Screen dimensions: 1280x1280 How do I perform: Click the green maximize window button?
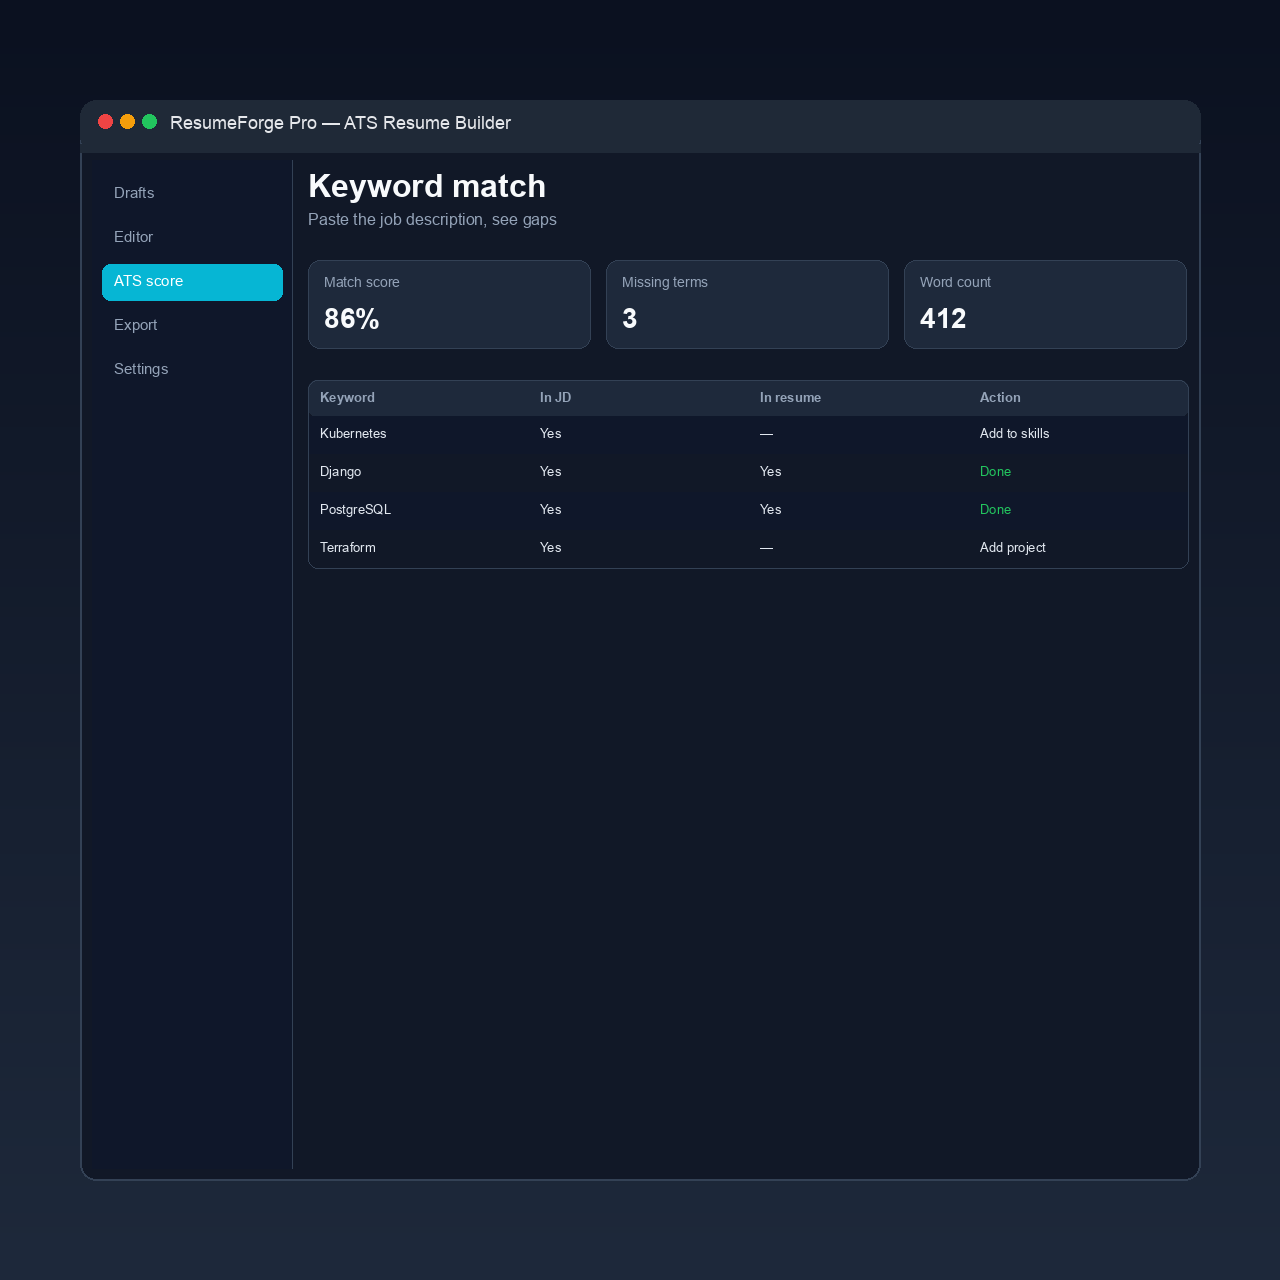(150, 122)
